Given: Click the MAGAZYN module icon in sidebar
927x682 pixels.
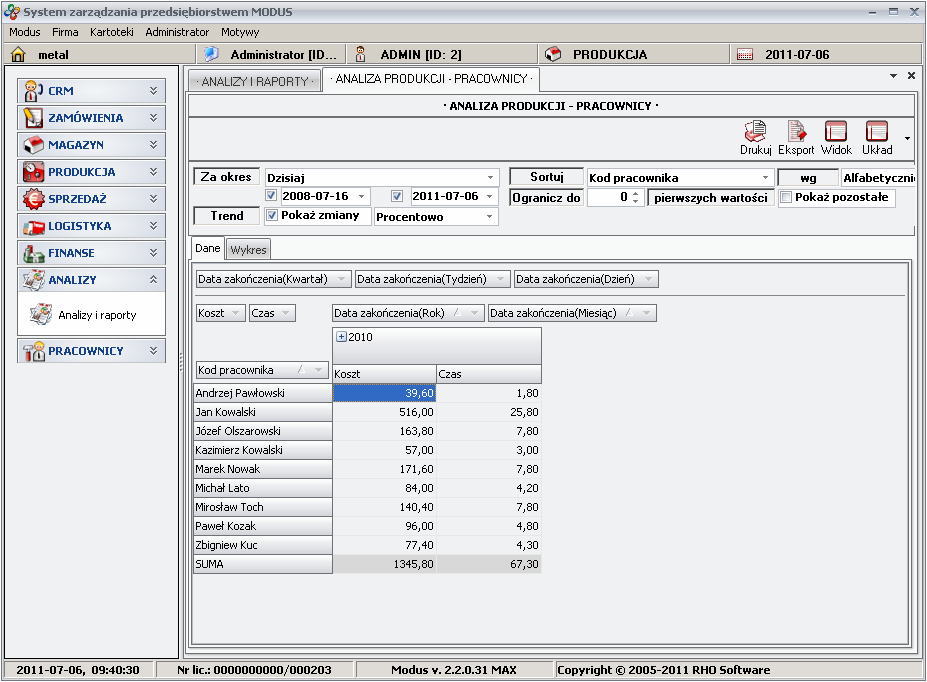Looking at the screenshot, I should (34, 145).
